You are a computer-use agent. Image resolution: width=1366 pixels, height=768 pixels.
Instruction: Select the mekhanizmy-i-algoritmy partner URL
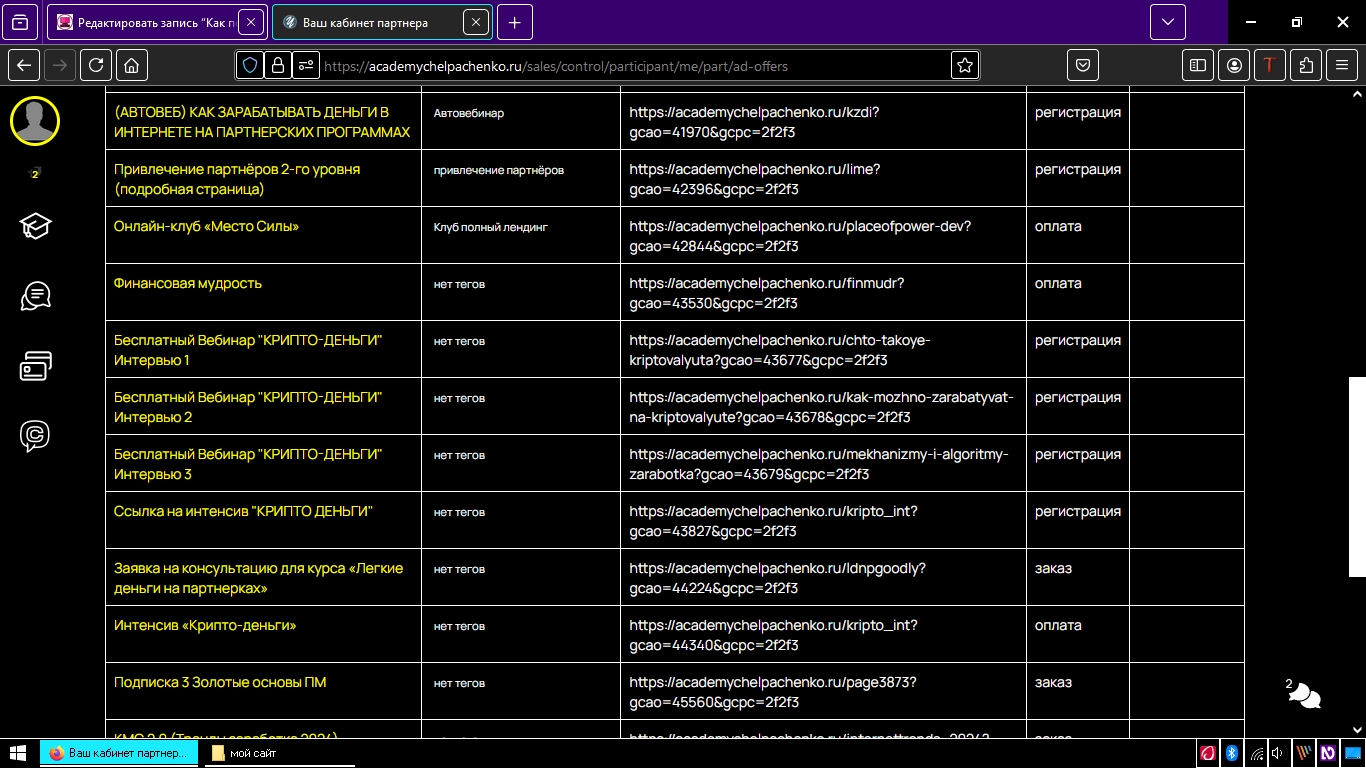pyautogui.click(x=819, y=464)
